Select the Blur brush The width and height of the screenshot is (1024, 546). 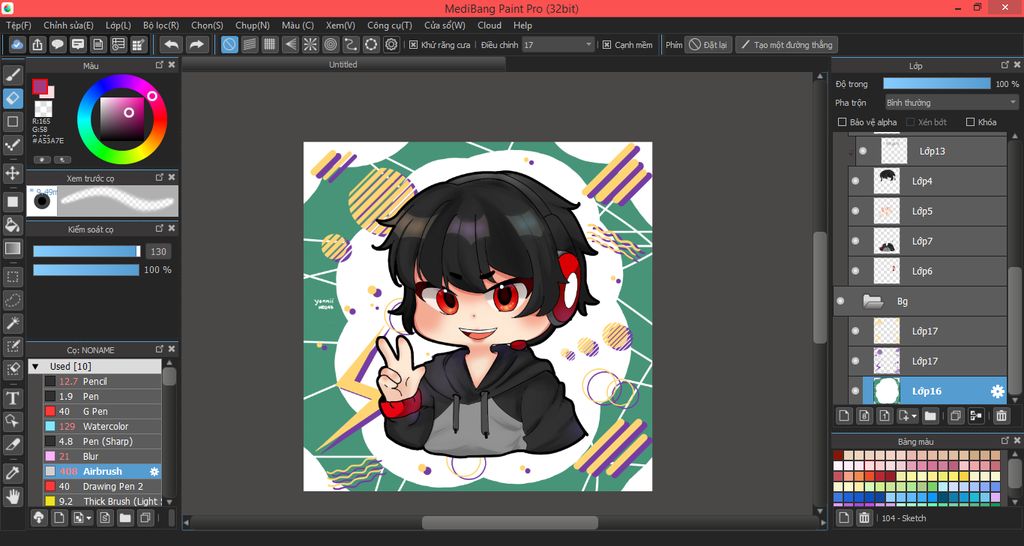(x=102, y=456)
